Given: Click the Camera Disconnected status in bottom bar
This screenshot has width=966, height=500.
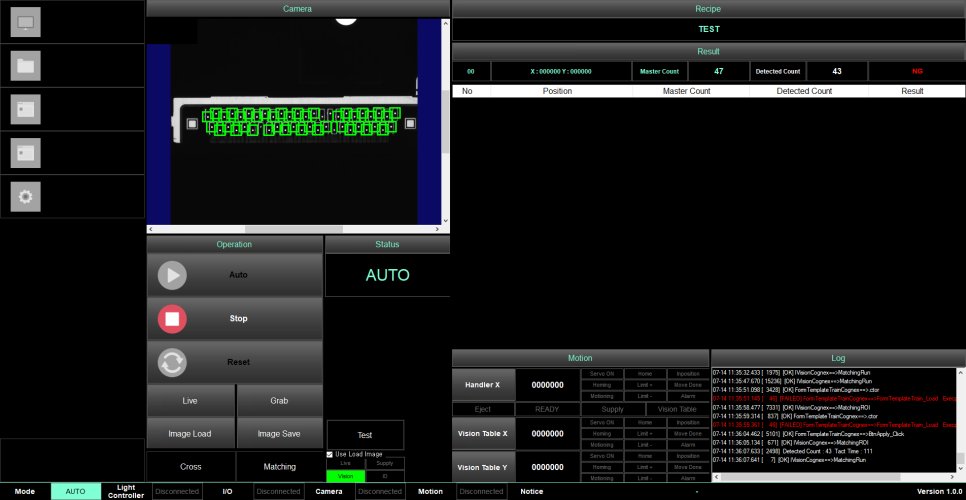Looking at the screenshot, I should coord(380,491).
